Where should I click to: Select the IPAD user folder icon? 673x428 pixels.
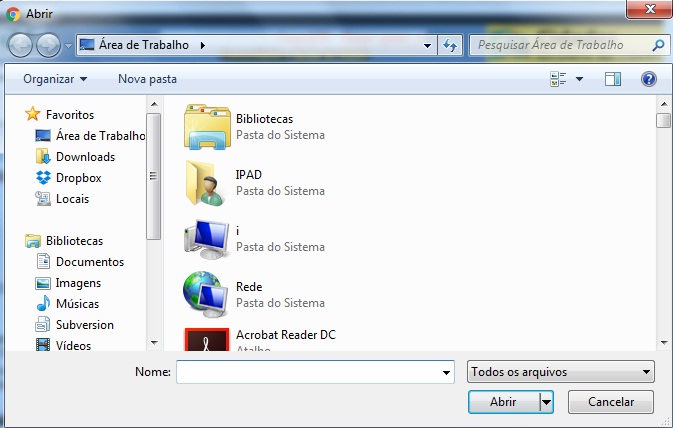coord(205,183)
